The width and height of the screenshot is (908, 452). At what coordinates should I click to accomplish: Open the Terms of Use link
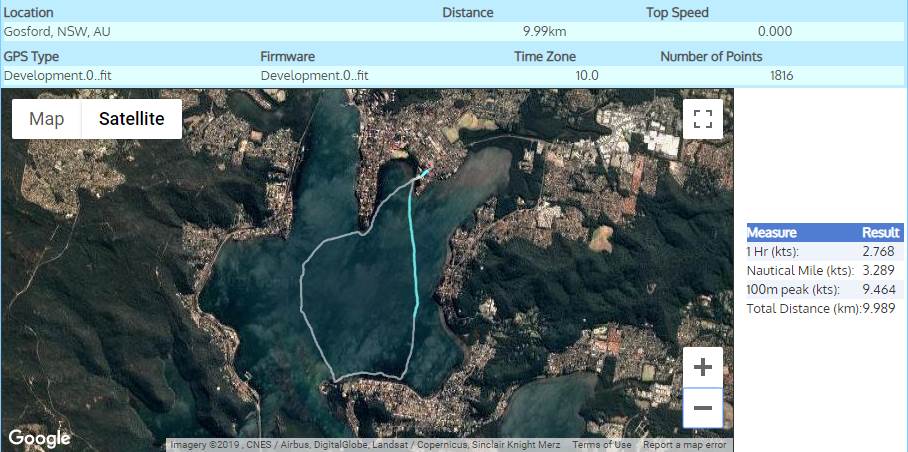601,445
